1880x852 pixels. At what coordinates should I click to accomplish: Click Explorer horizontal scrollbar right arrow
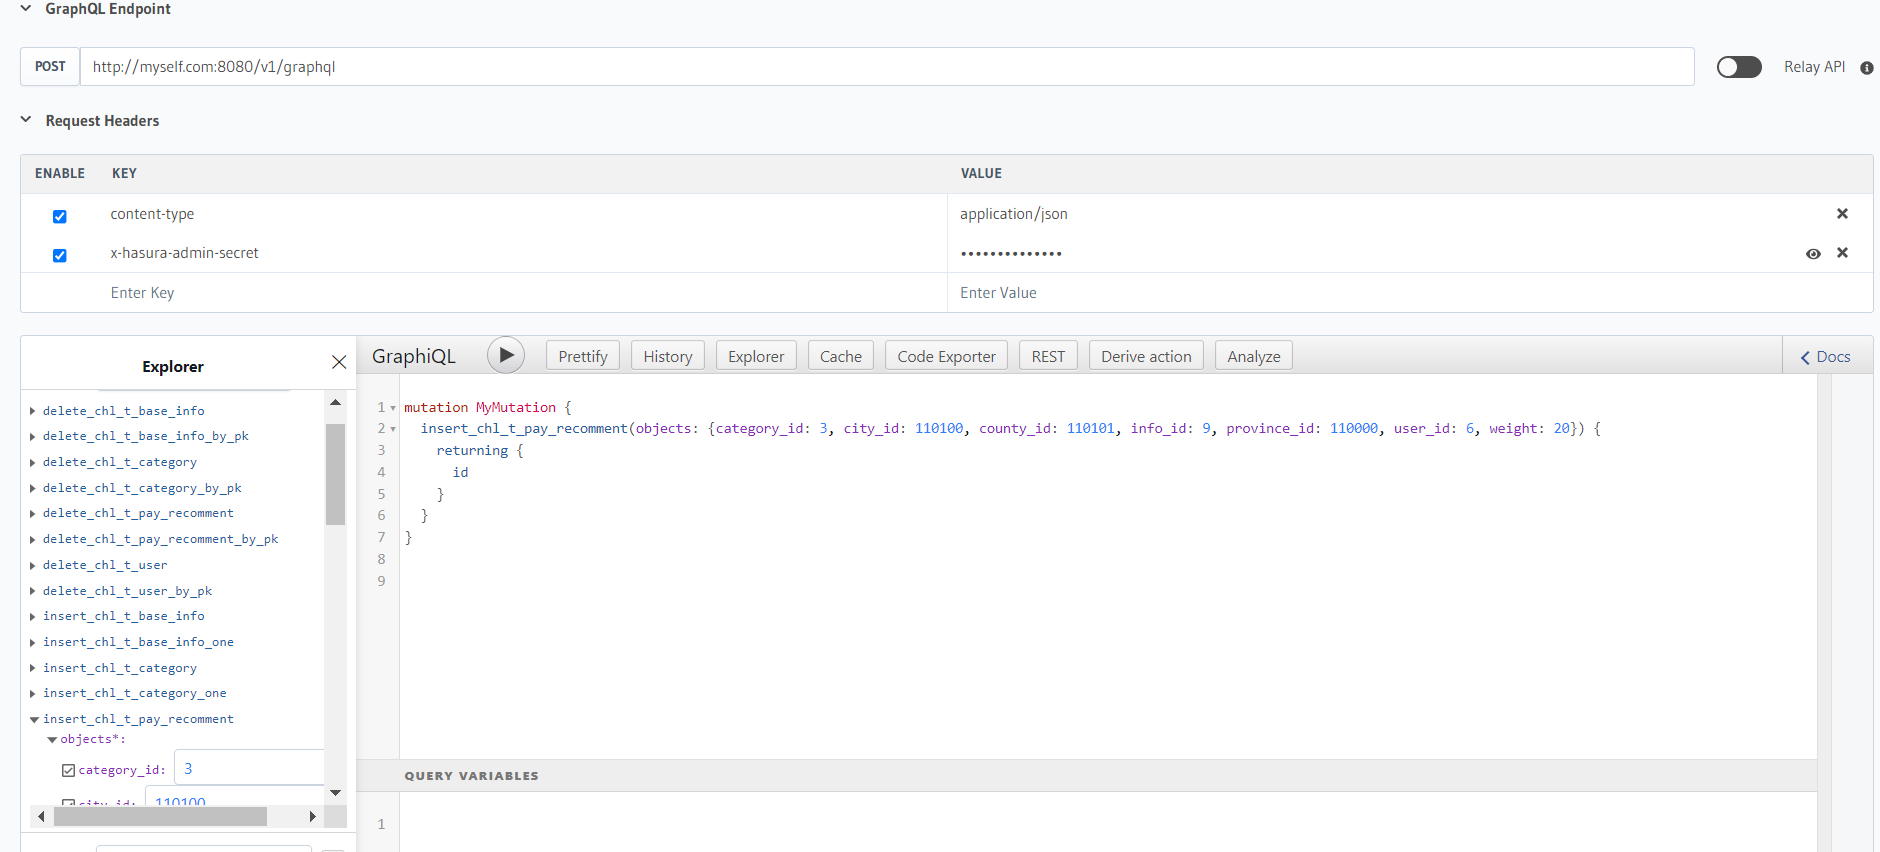pyautogui.click(x=312, y=817)
